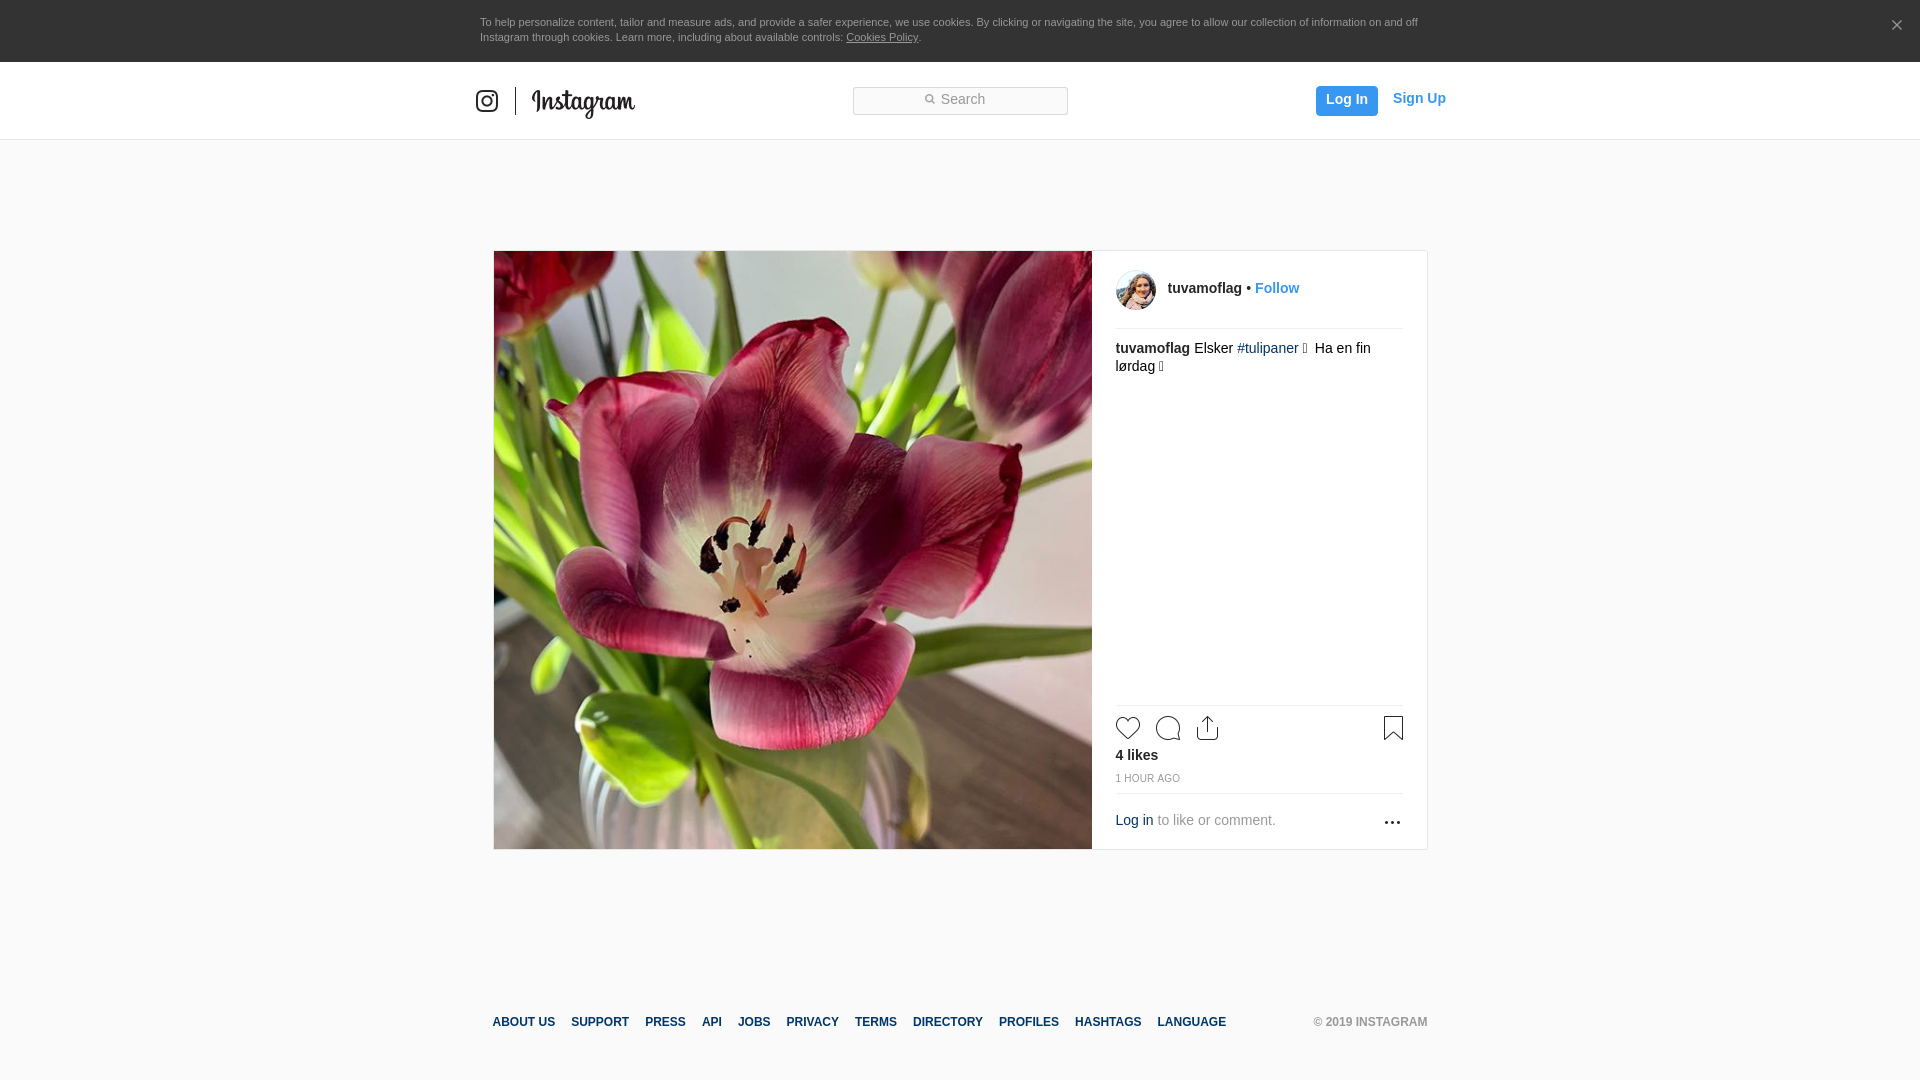The image size is (1920, 1080).
Task: Dismiss the cookie notice banner
Action: 1896,25
